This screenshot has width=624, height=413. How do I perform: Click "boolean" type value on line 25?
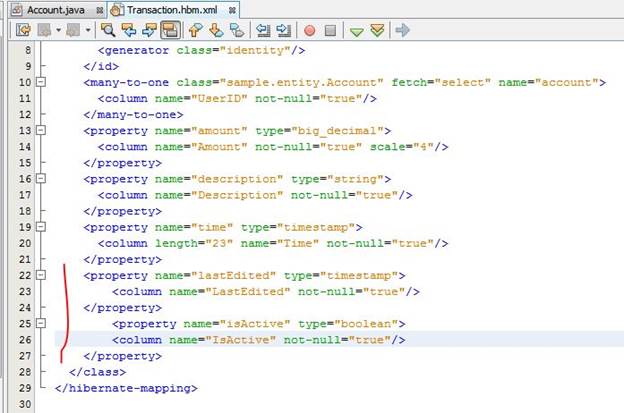point(366,324)
